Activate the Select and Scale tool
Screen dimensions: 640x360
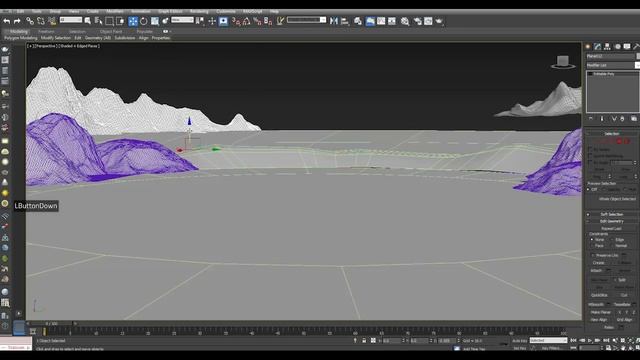click(x=155, y=21)
